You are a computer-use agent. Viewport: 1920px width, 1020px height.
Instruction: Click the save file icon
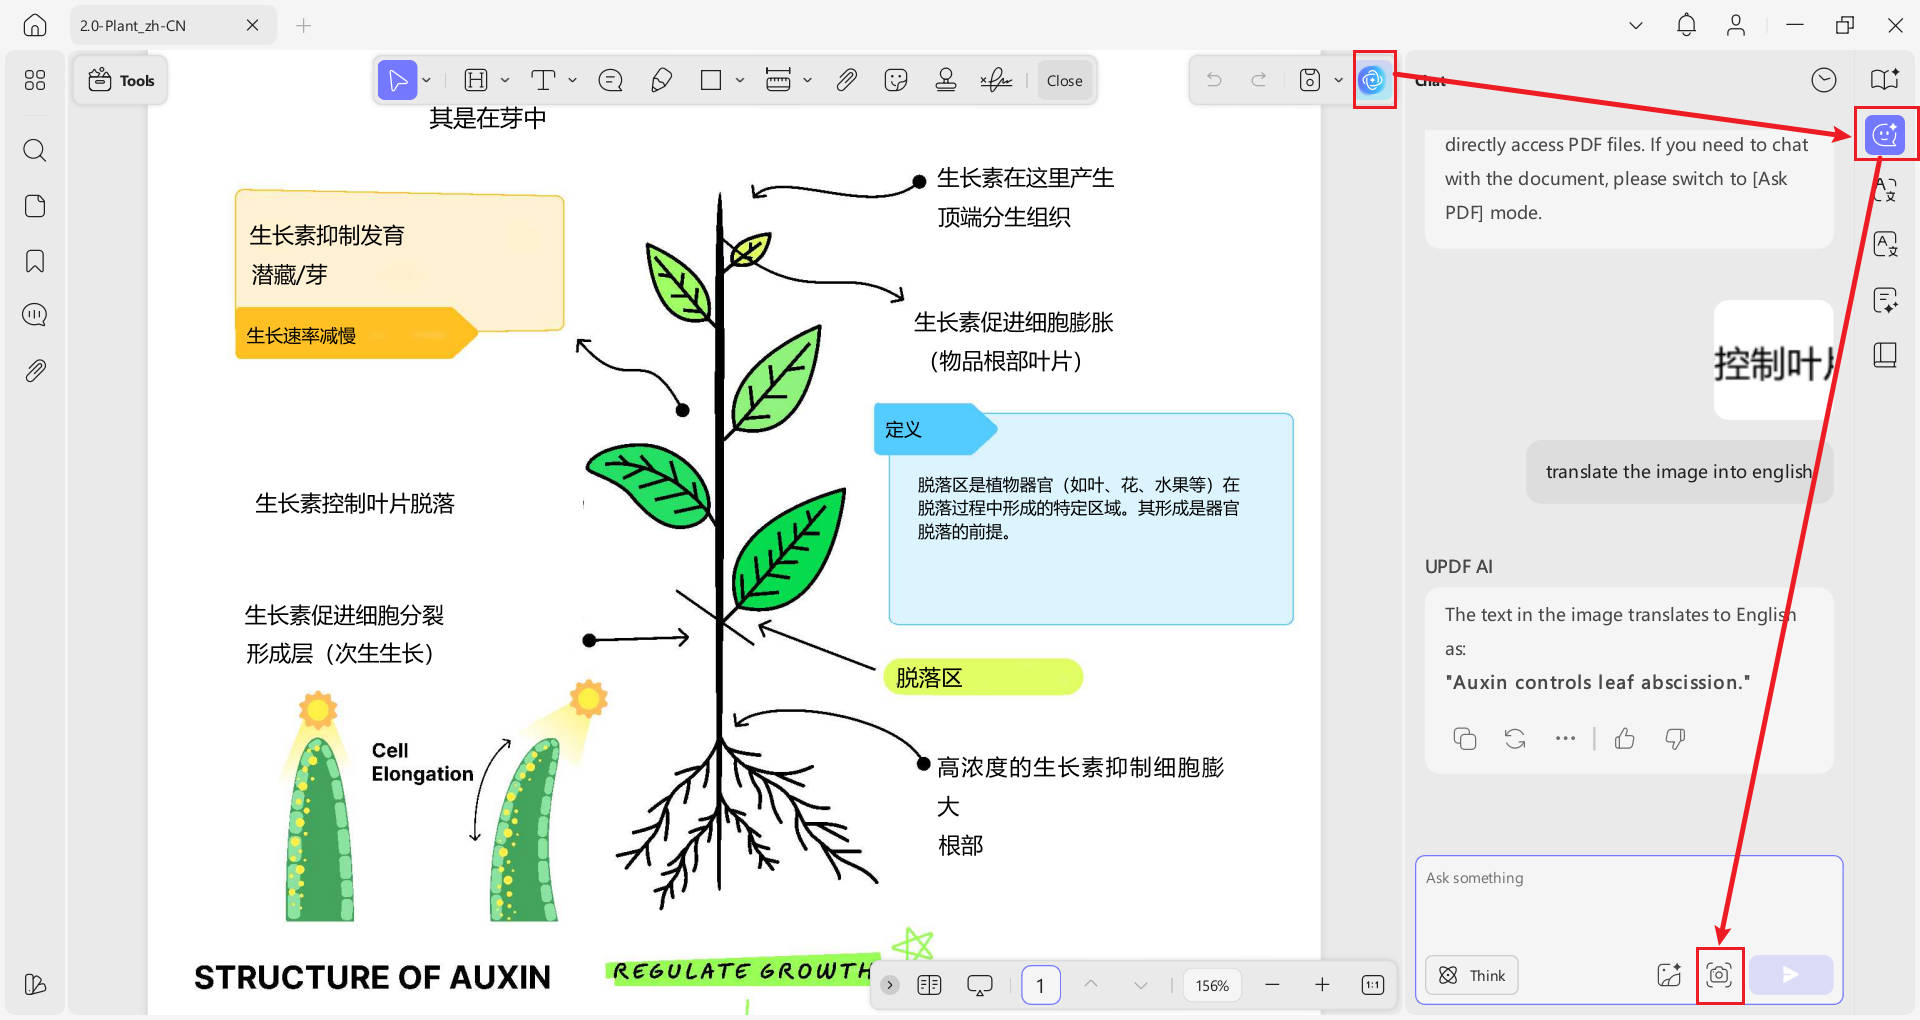click(1310, 80)
